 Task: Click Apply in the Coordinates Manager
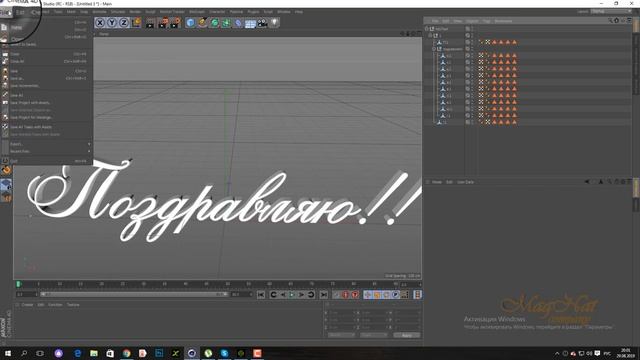(407, 335)
